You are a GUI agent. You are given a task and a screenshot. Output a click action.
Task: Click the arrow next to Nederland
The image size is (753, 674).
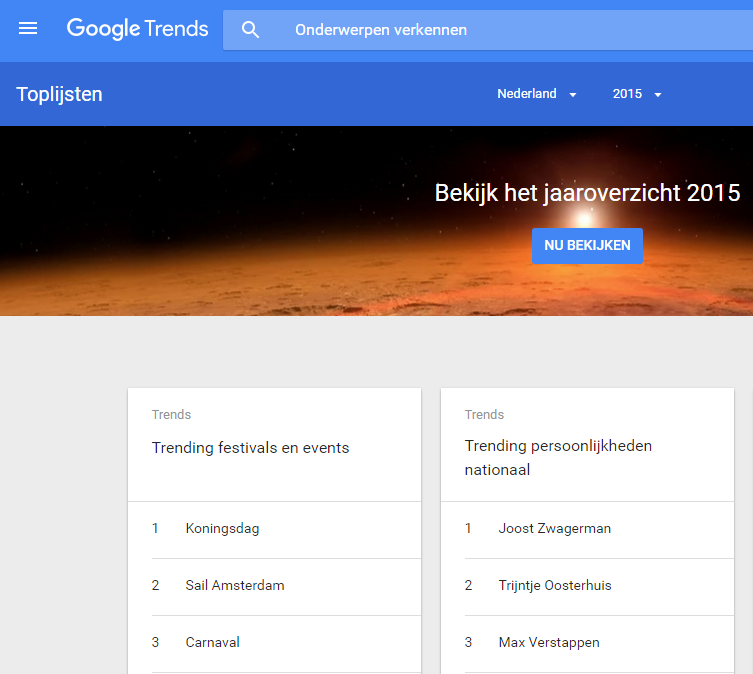pos(572,95)
